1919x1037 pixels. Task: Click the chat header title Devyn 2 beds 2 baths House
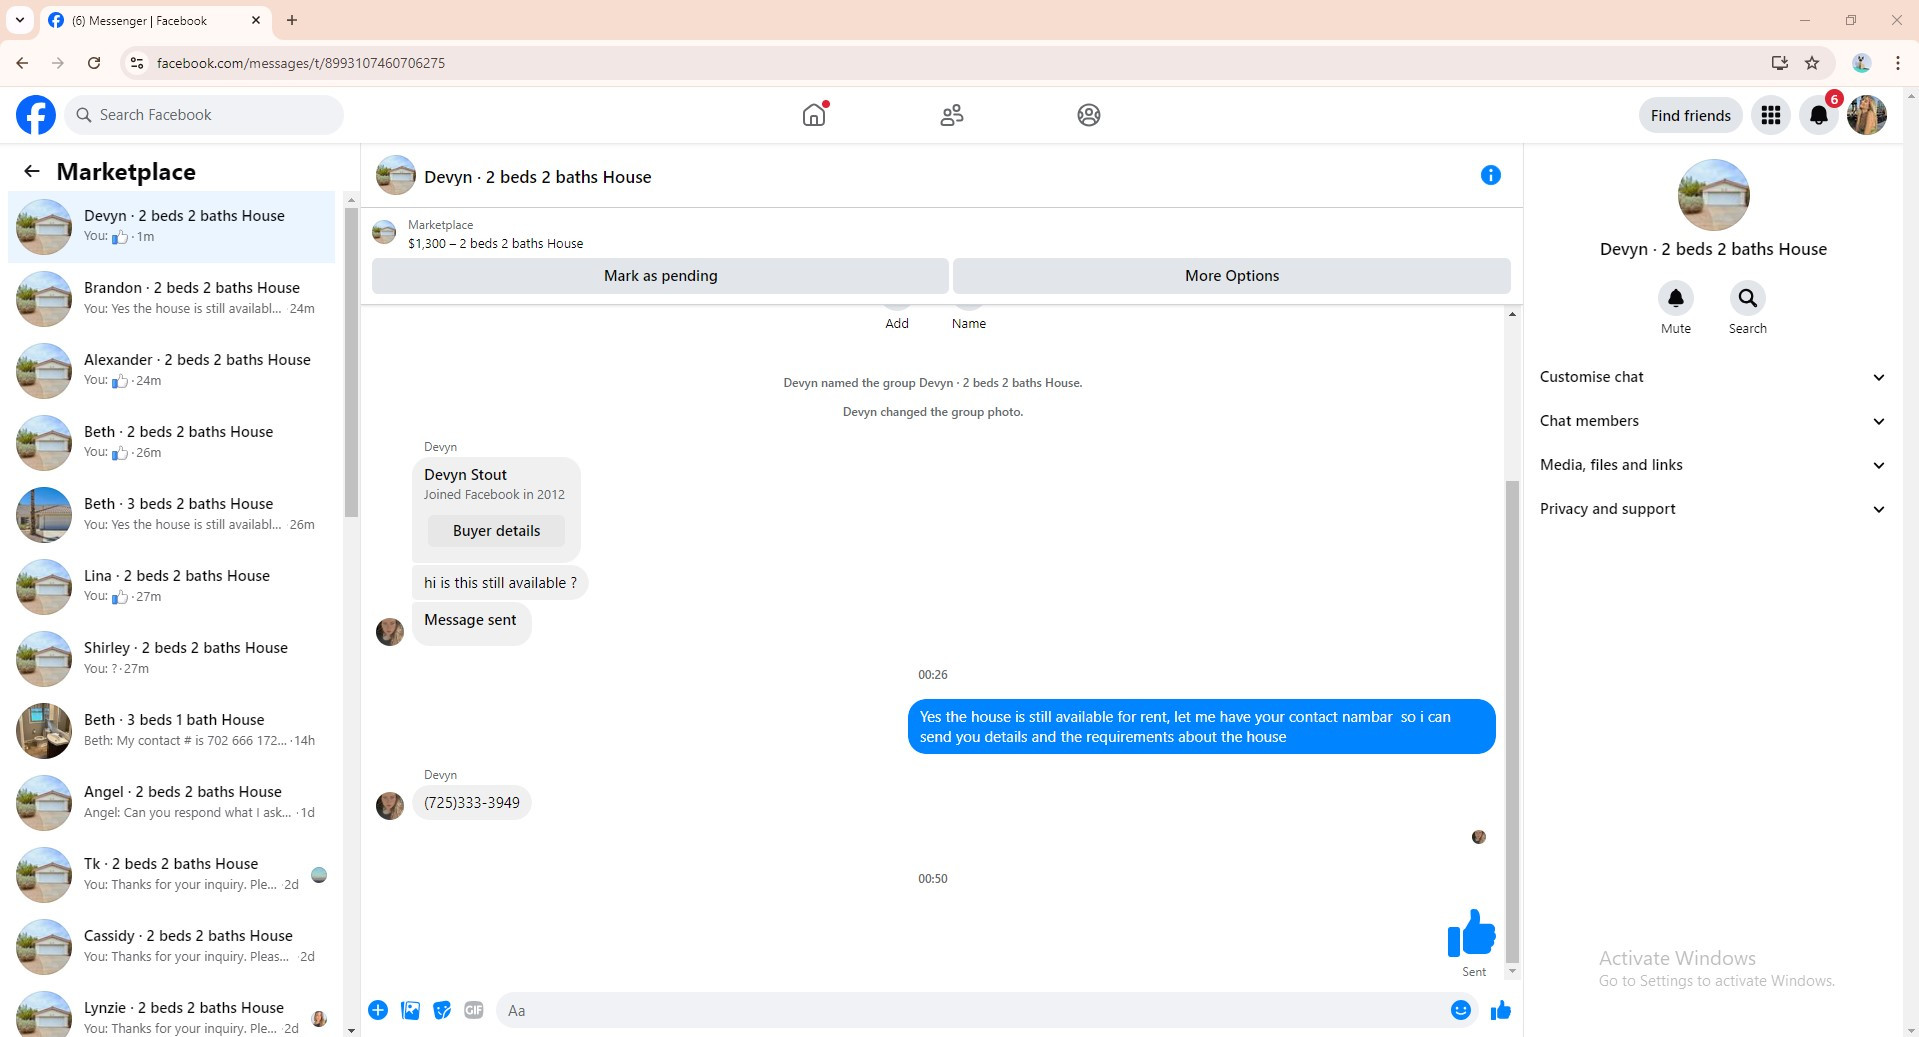tap(537, 177)
